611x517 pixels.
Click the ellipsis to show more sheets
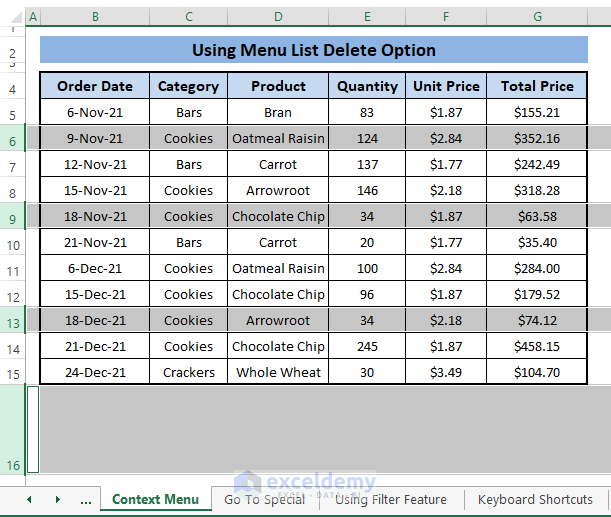pyautogui.click(x=86, y=500)
